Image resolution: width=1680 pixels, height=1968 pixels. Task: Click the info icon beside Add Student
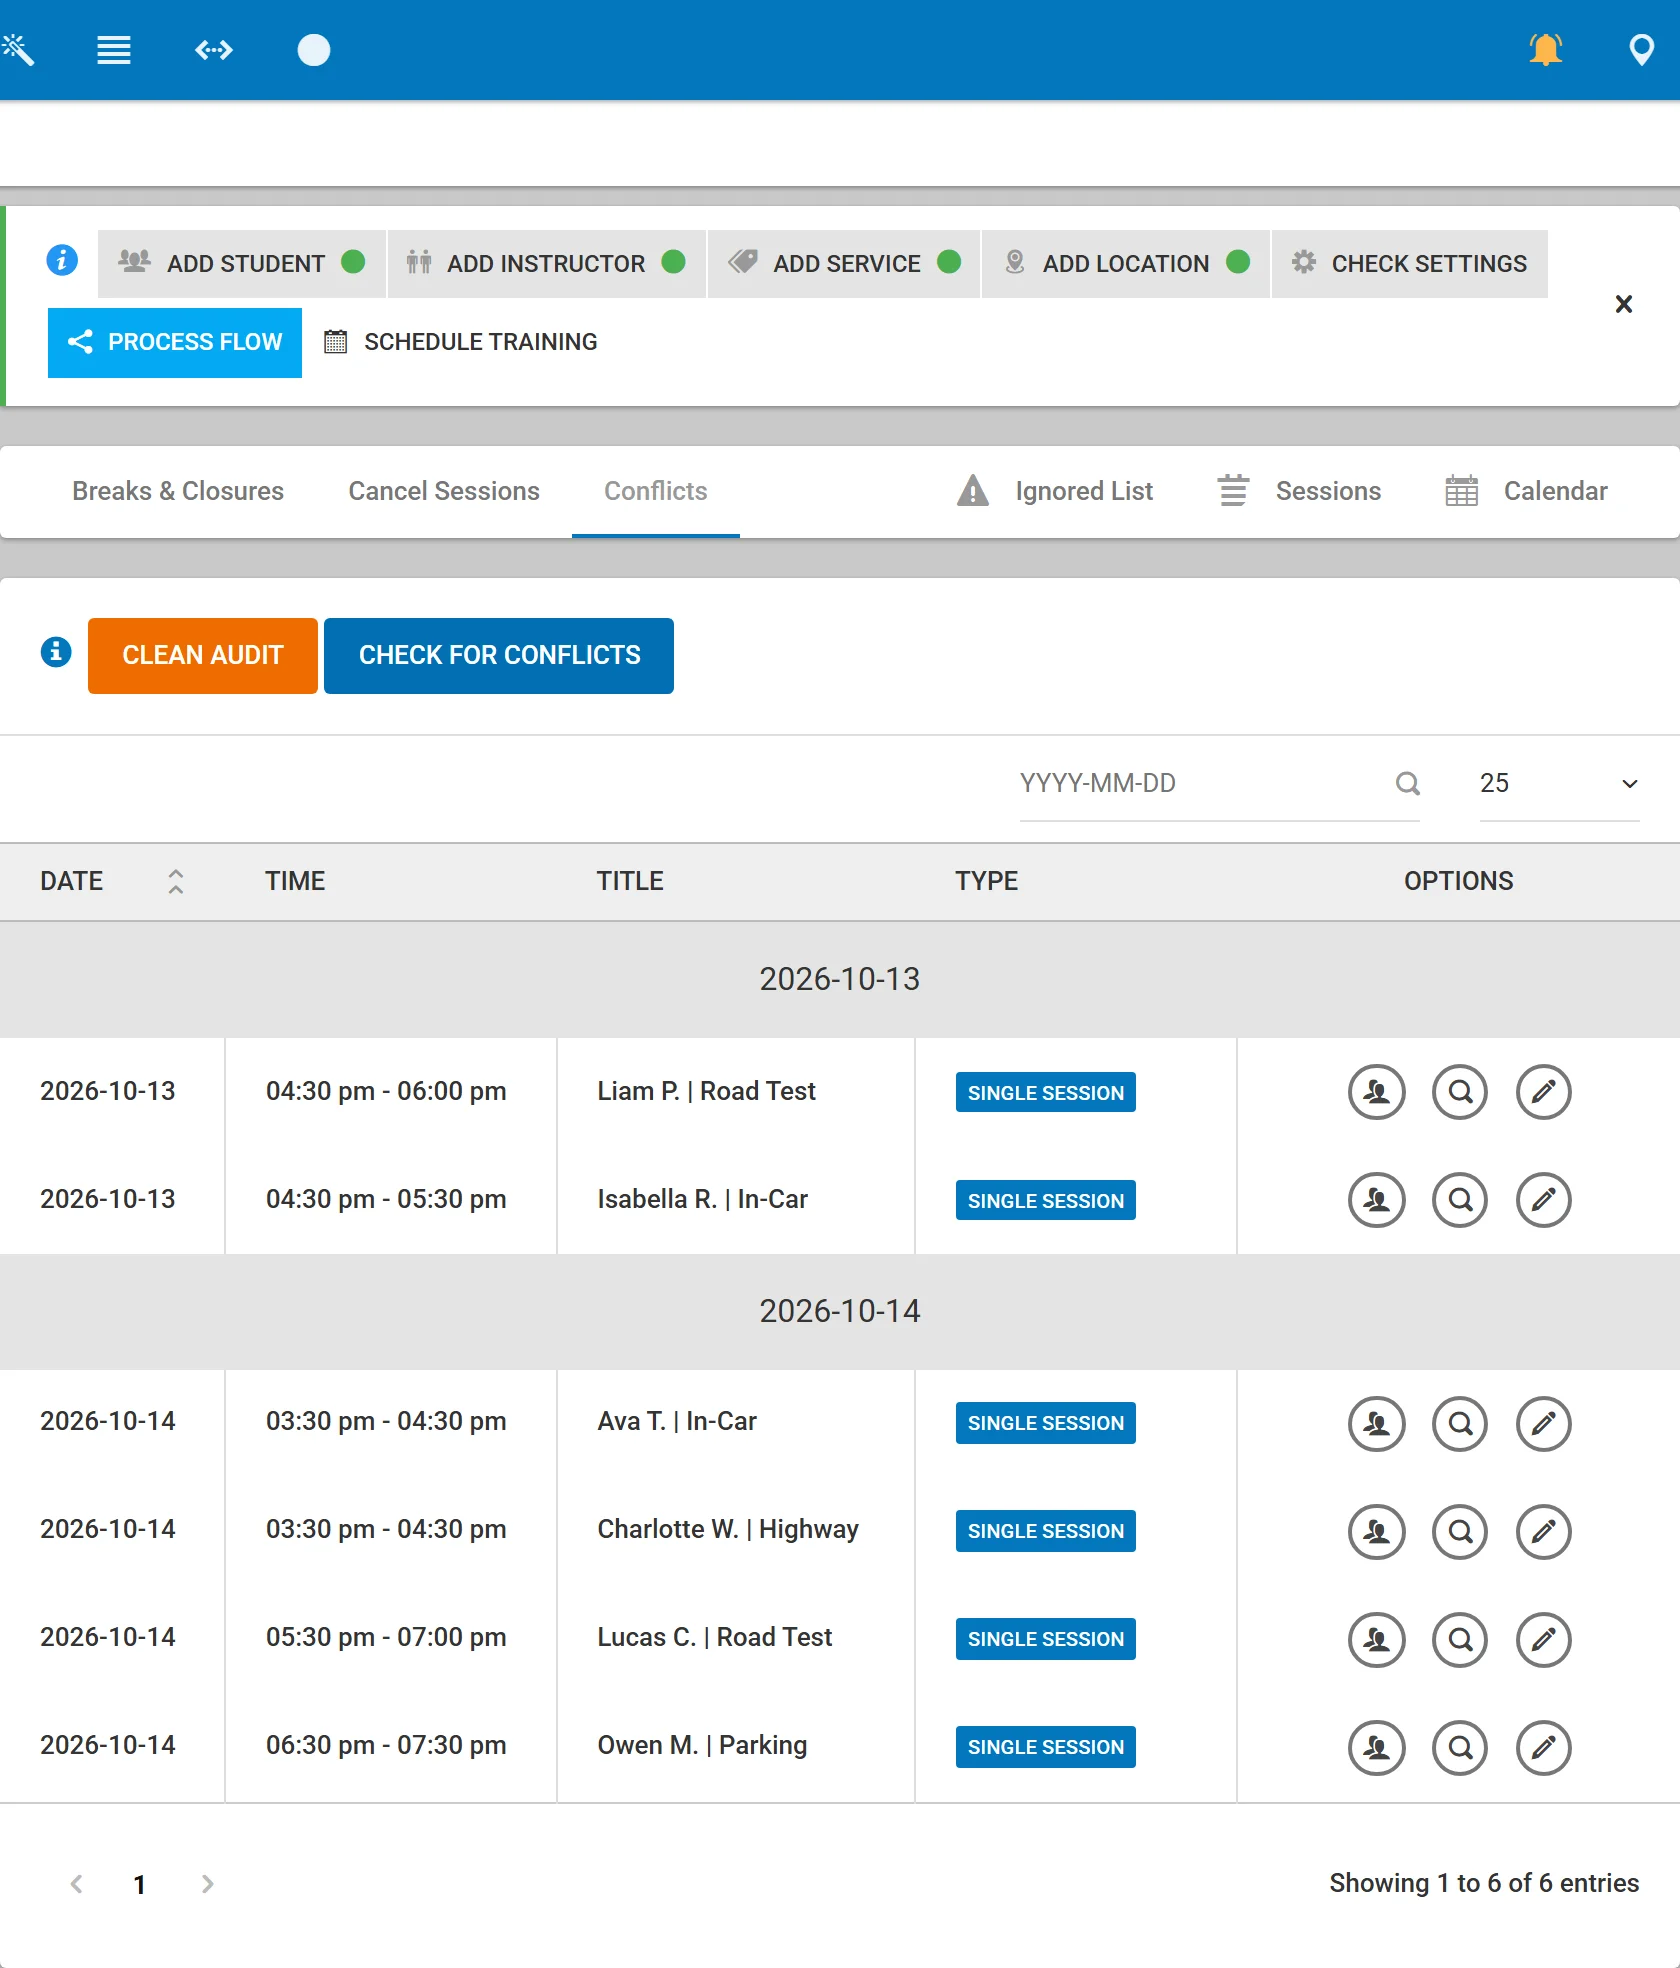(62, 260)
